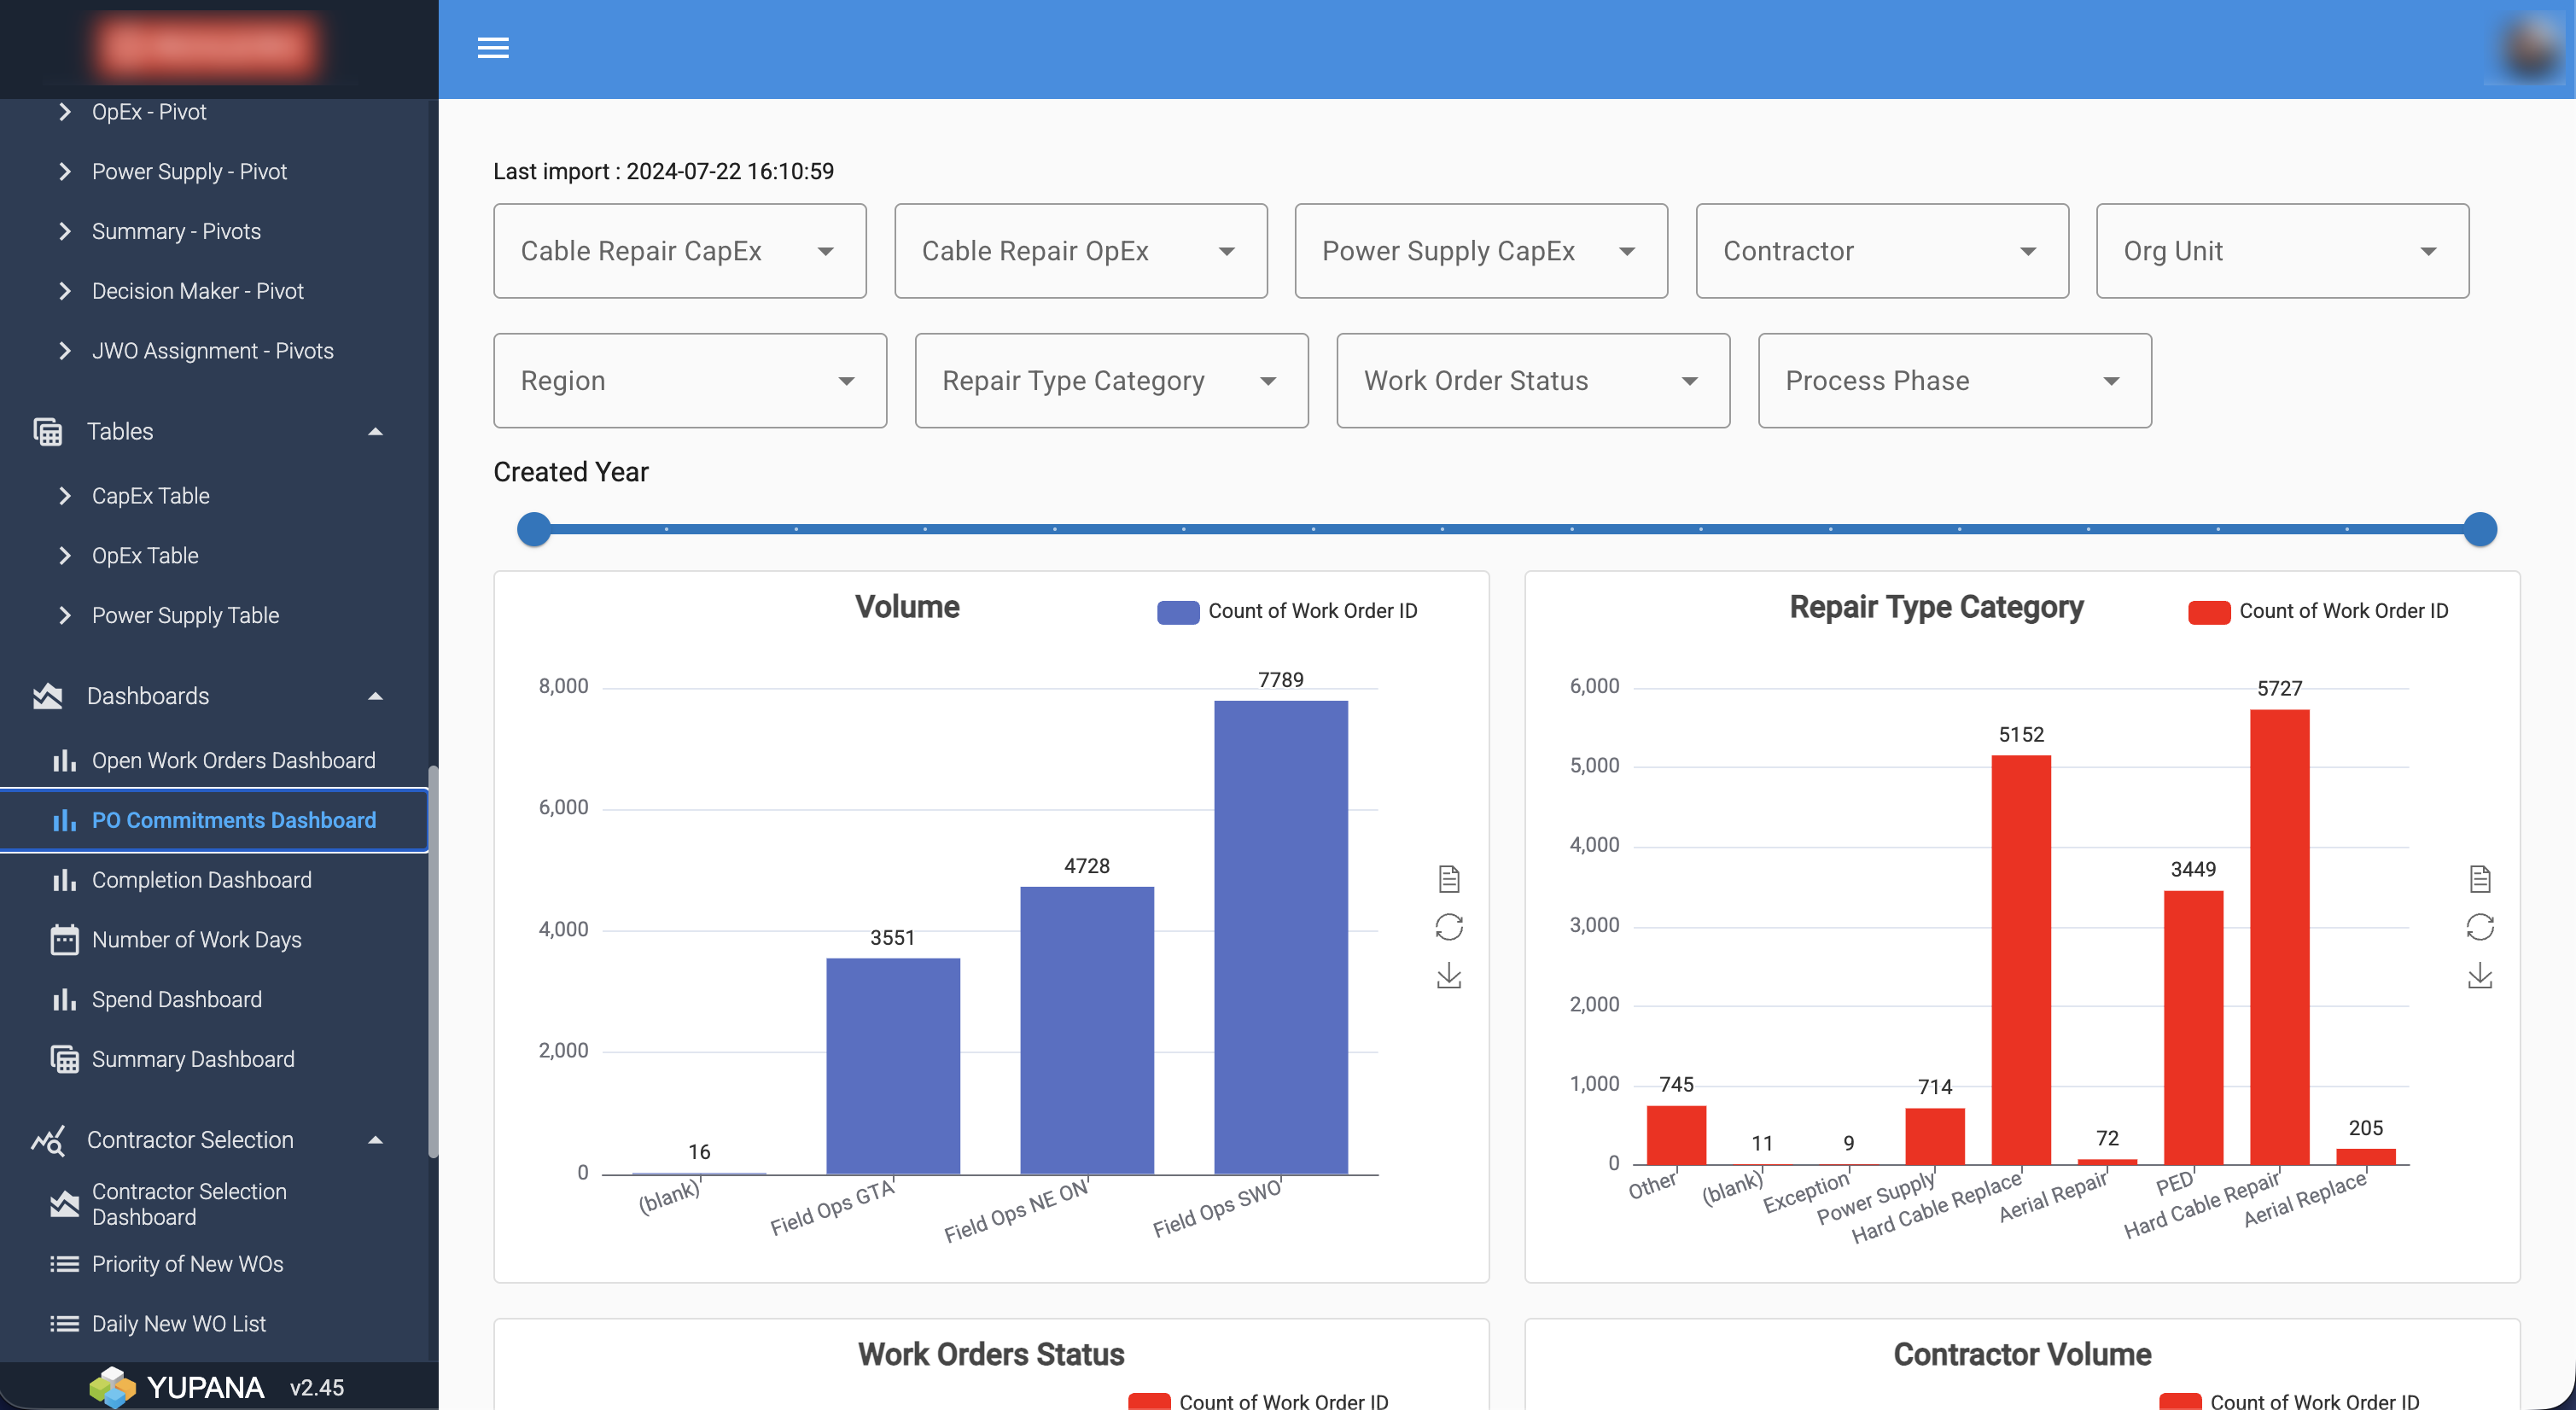Expand the Power Supply - Pivot item
2576x1410 pixels.
coord(189,171)
